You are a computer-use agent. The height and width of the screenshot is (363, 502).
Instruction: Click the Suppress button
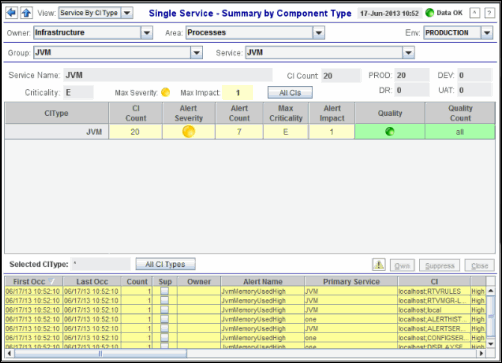tap(440, 266)
